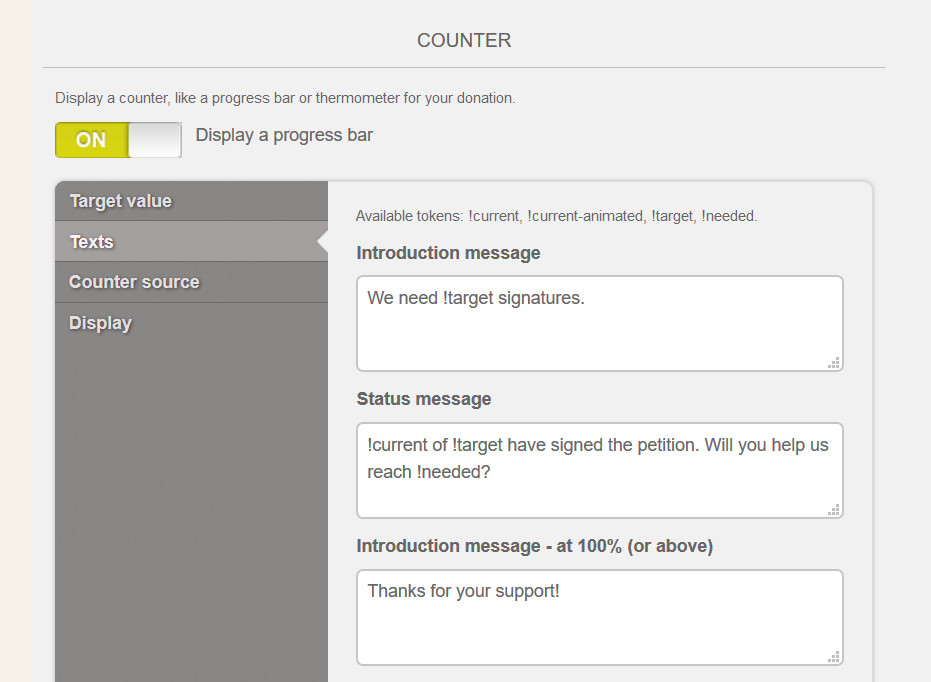Click the resize grip of Status message box

(834, 510)
